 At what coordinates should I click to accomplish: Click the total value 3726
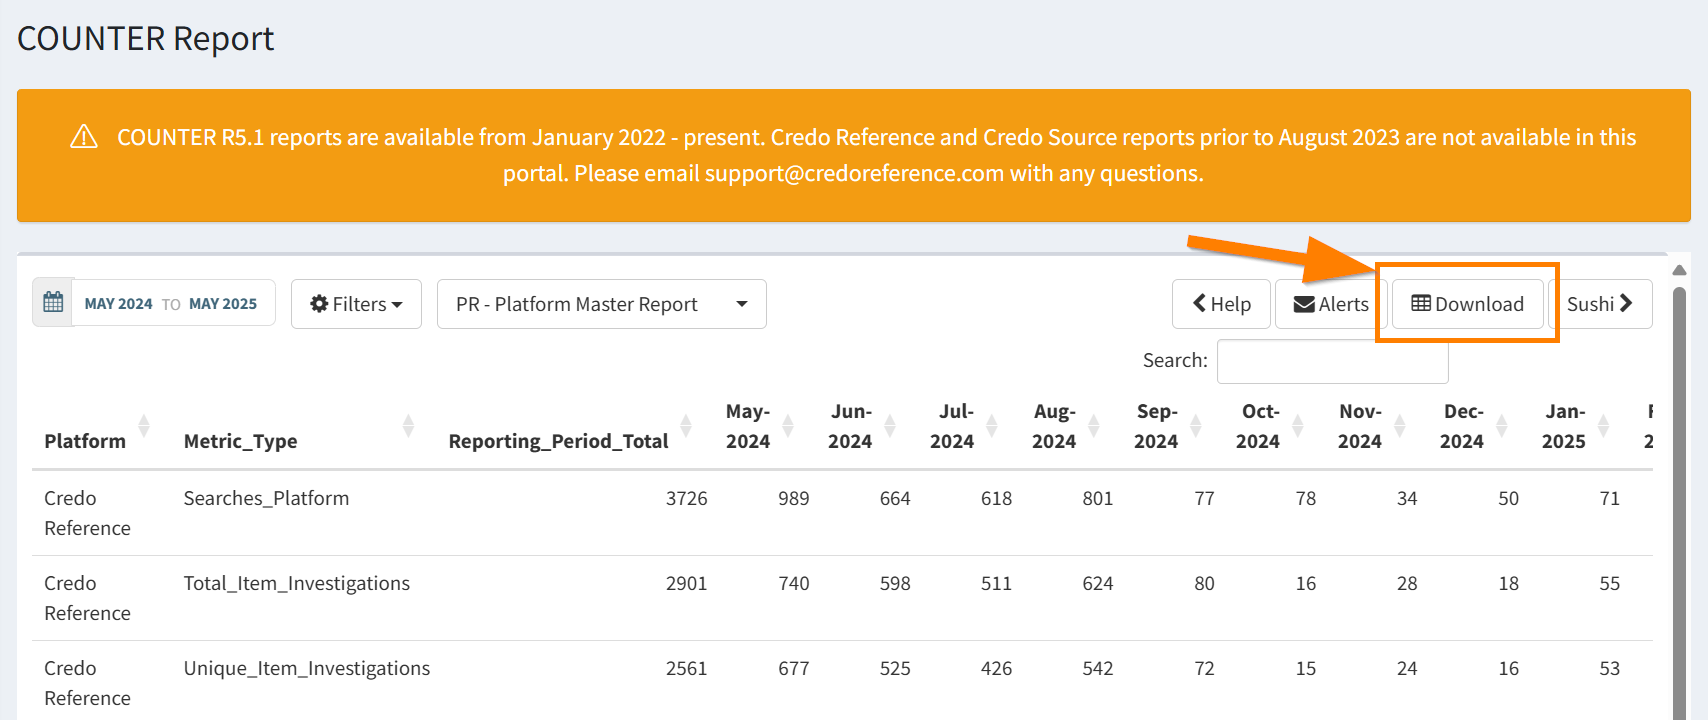[686, 498]
